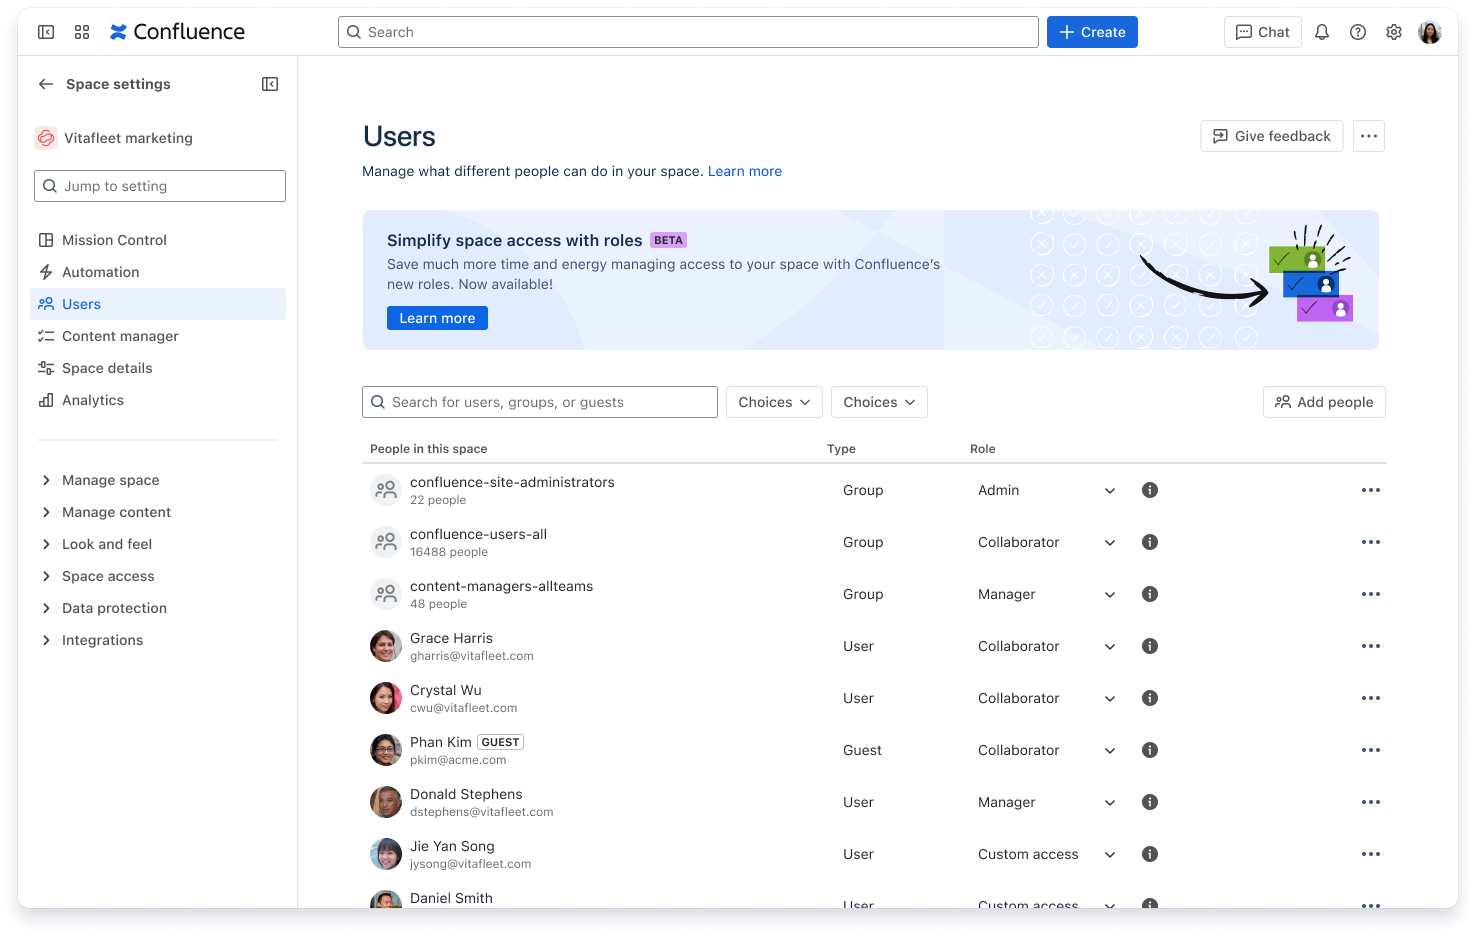Open the first Choices filter dropdown

774,402
